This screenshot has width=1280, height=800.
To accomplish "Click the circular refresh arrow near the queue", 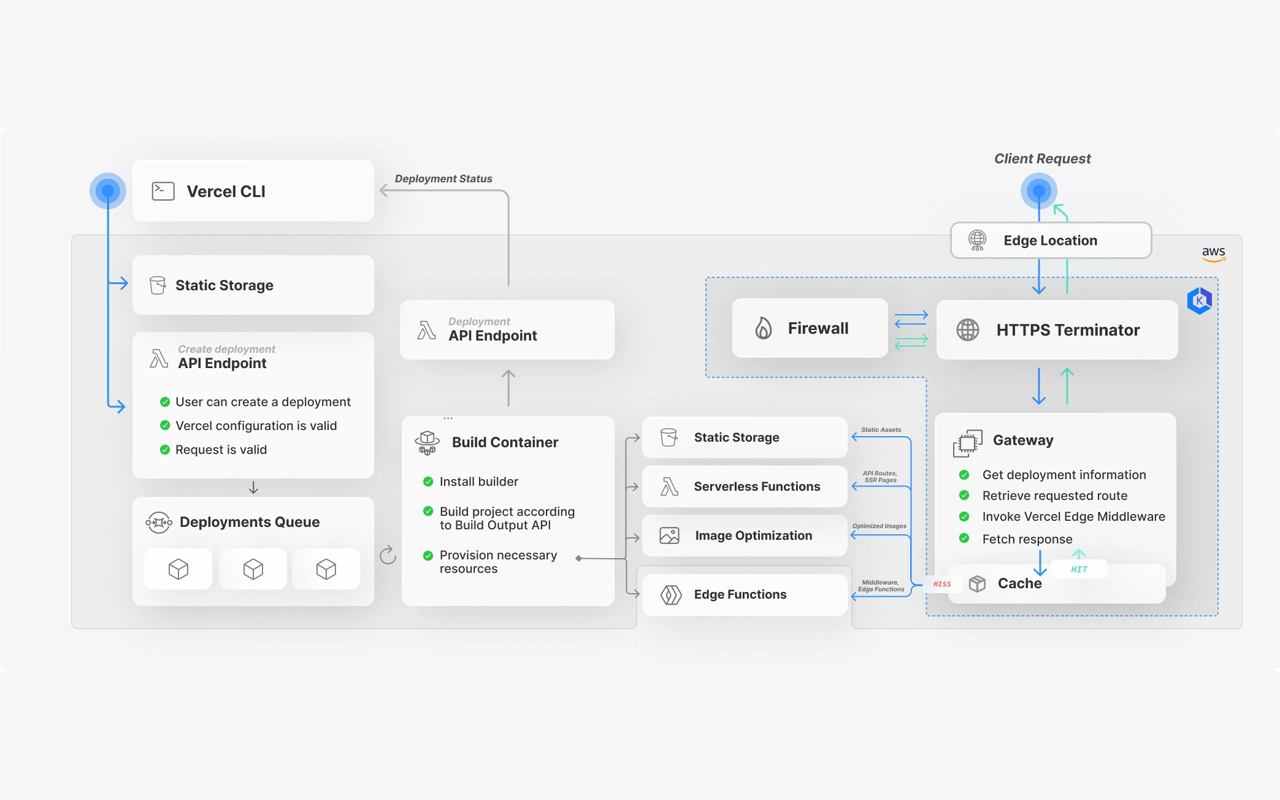I will [x=388, y=555].
